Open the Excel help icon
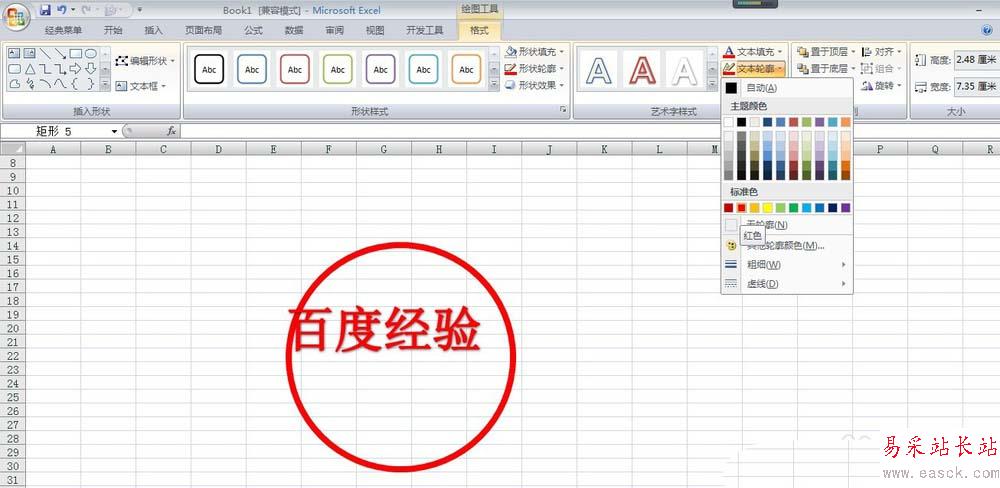Screen dimensions: 1000x488 pyautogui.click(x=987, y=30)
